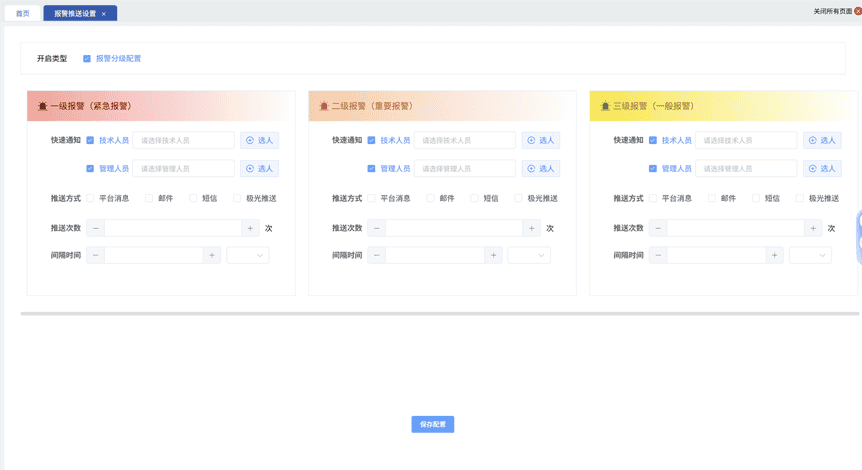The width and height of the screenshot is (862, 470).
Task: Close the 报警推送设置 tab with x icon
Action: tap(104, 14)
